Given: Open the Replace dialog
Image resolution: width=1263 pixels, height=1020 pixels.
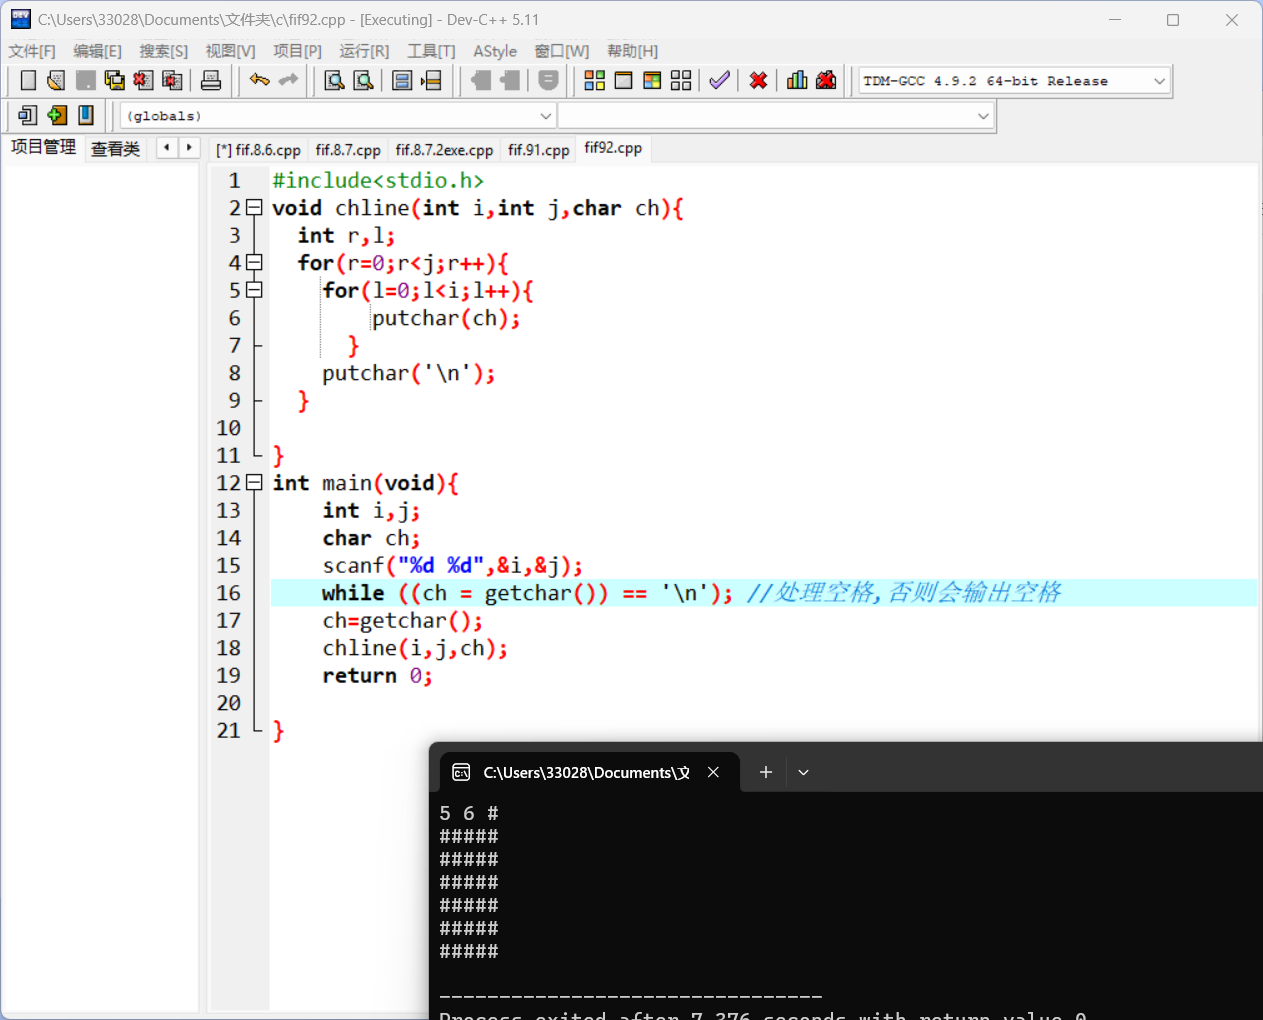Looking at the screenshot, I should point(364,81).
